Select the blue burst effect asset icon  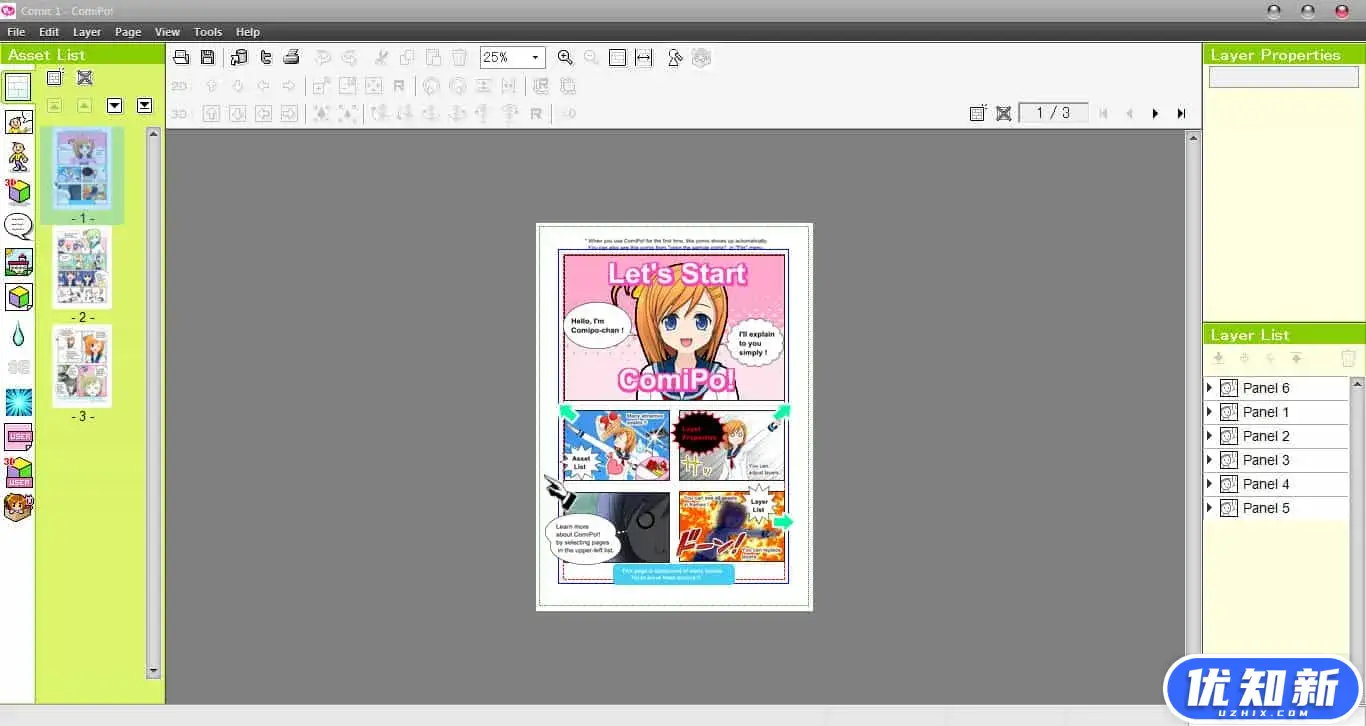pos(18,402)
